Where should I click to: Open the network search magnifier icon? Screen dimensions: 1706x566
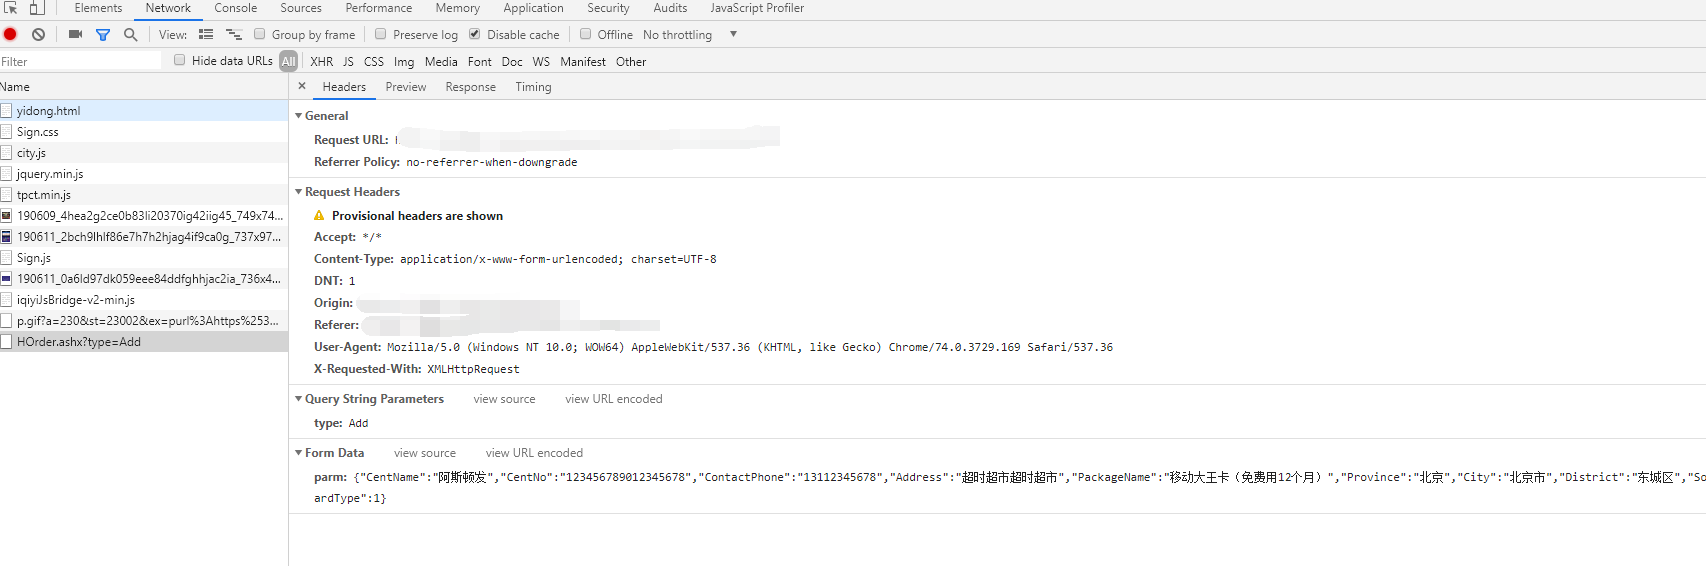pyautogui.click(x=130, y=34)
